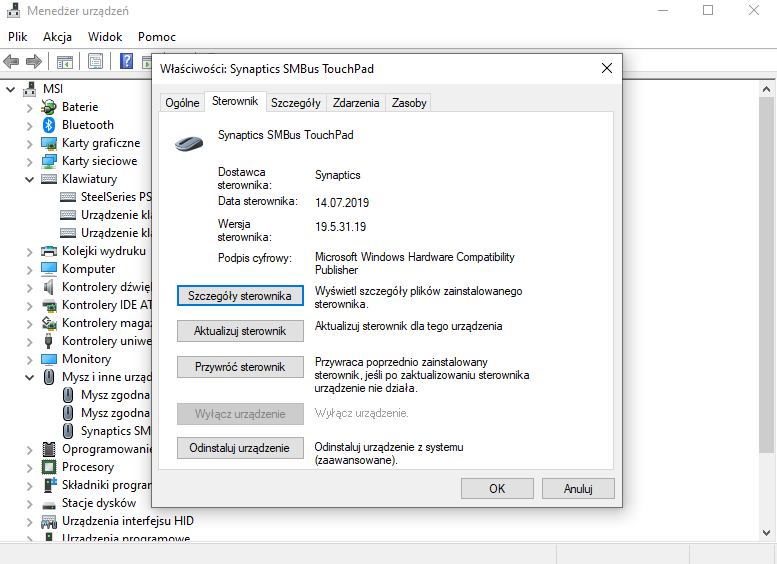Click the Karty graficzne display adapter icon
Image resolution: width=777 pixels, height=564 pixels.
pos(49,143)
